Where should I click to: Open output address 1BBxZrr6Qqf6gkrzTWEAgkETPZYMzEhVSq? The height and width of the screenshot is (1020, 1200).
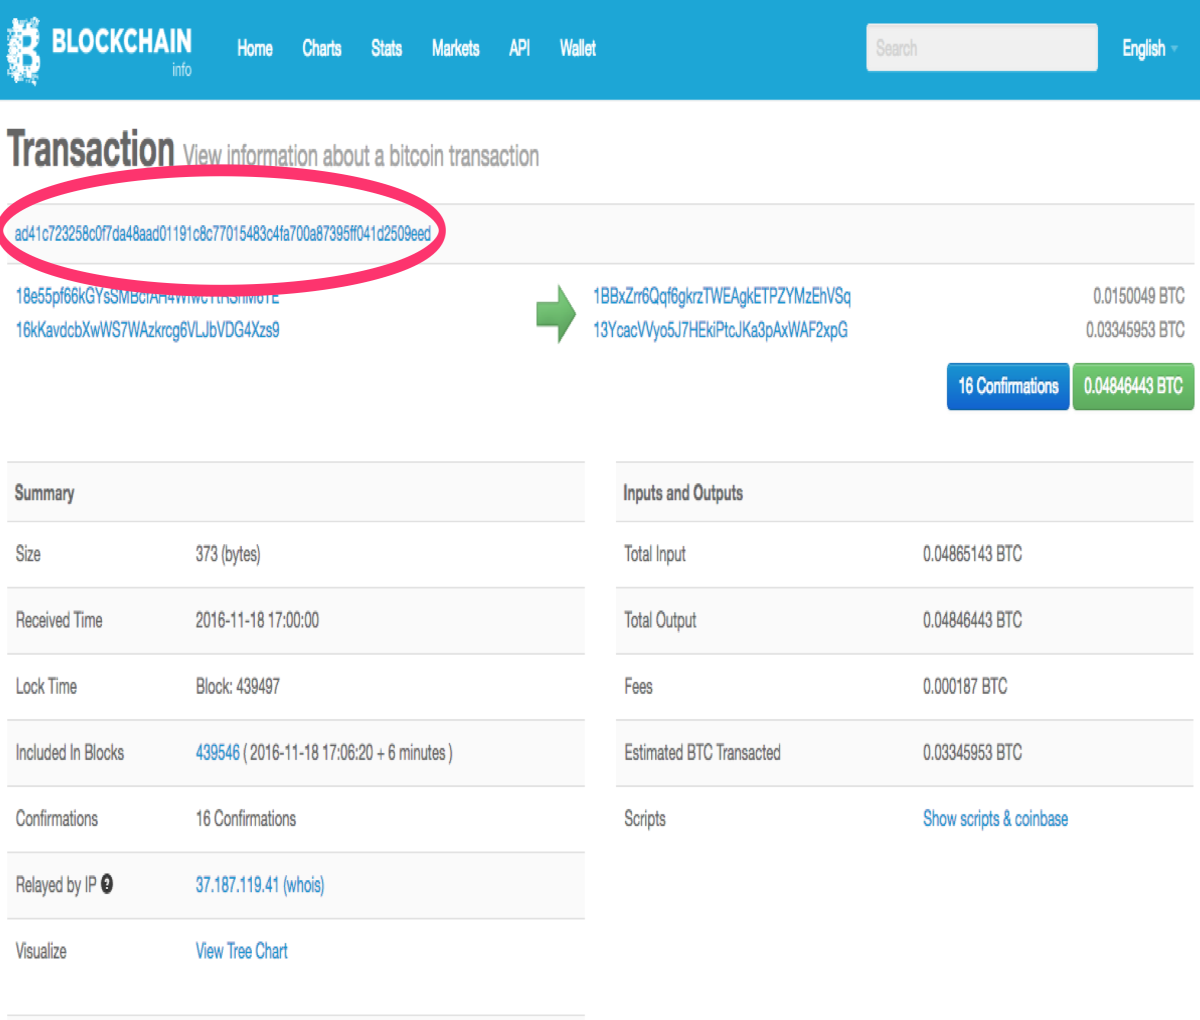[x=722, y=296]
